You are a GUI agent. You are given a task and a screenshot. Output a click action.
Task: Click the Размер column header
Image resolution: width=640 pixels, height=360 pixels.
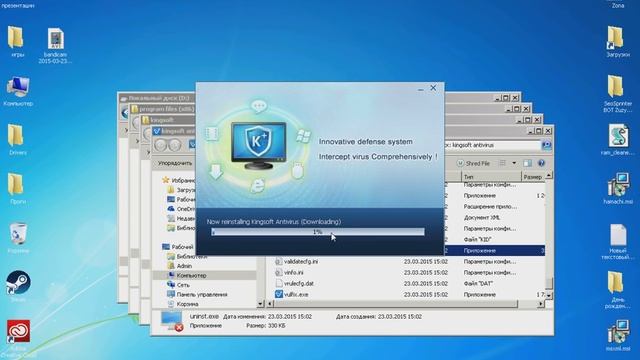(533, 177)
